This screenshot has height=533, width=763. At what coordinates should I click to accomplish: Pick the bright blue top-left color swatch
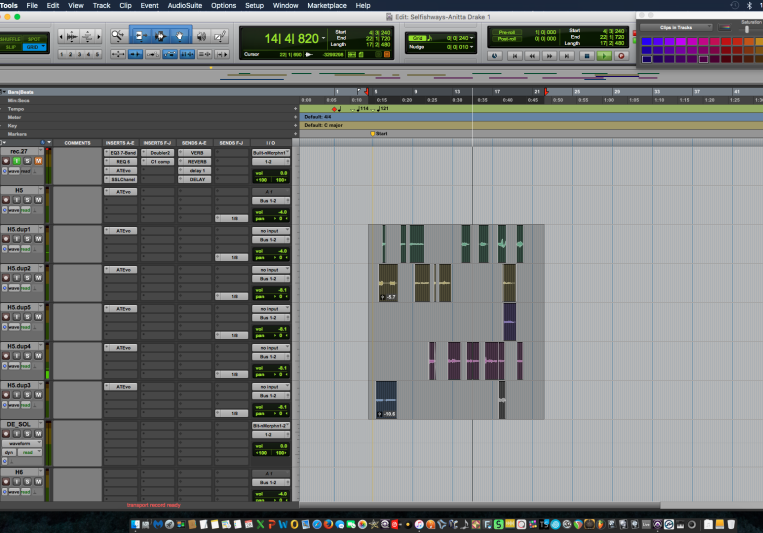[647, 41]
